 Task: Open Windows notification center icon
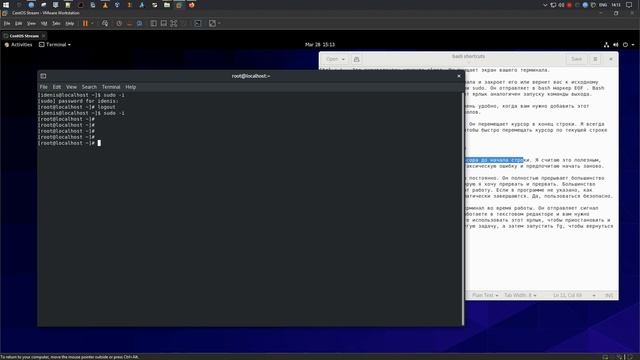click(x=629, y=5)
